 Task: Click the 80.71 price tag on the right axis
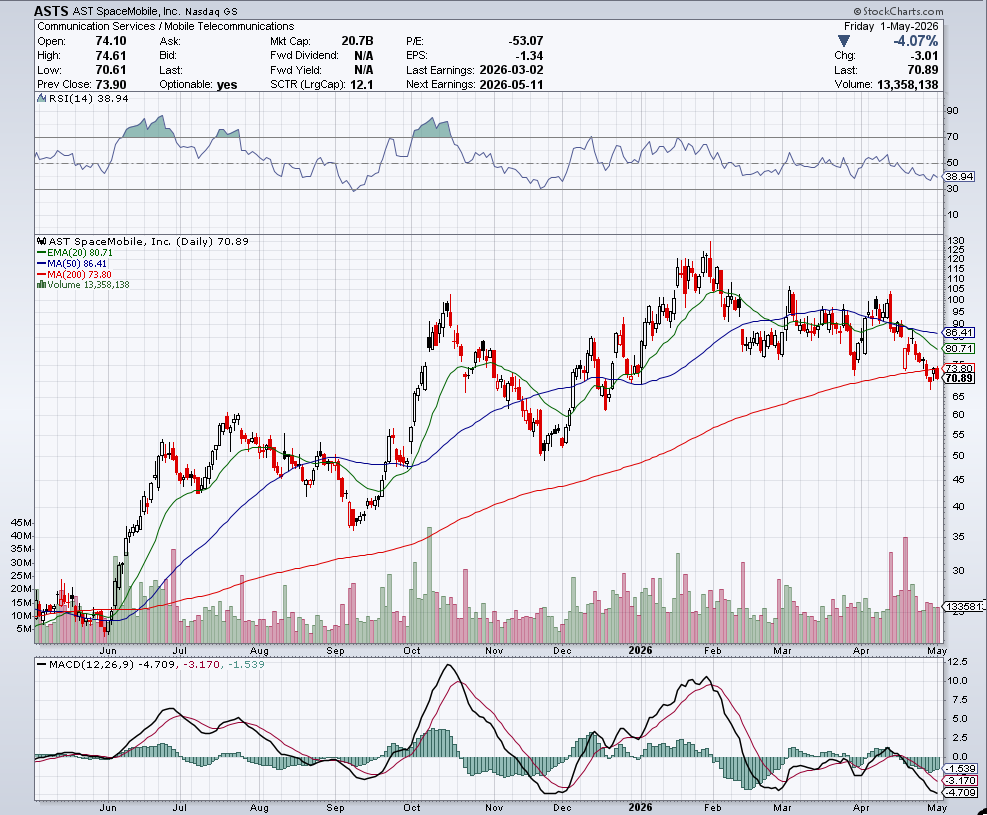[x=959, y=348]
